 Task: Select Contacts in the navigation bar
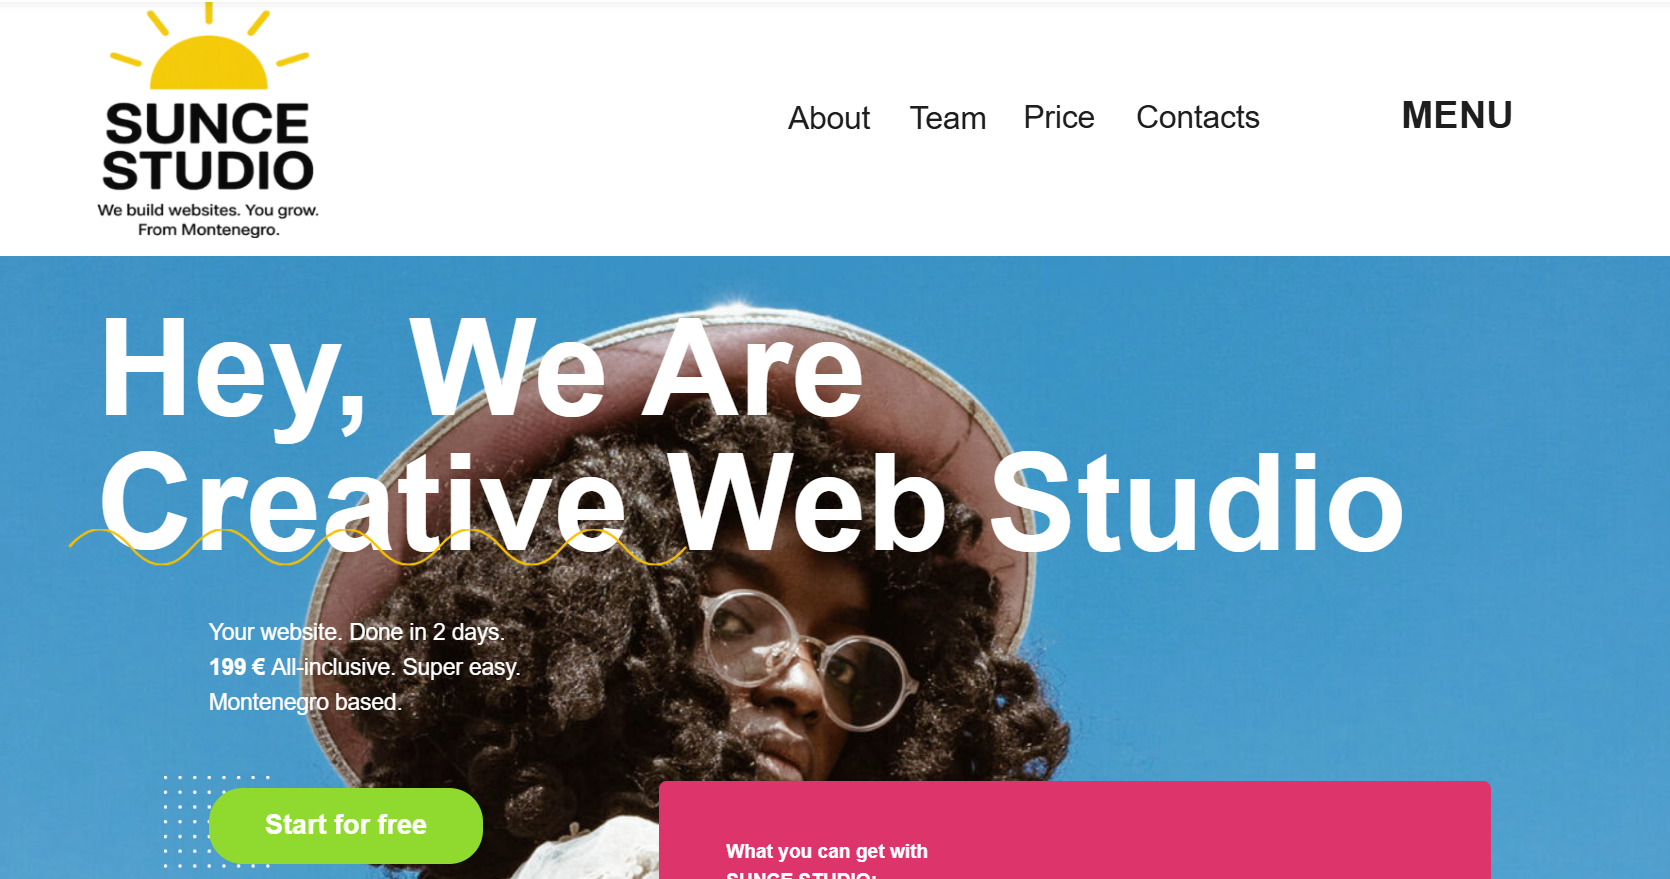1198,117
